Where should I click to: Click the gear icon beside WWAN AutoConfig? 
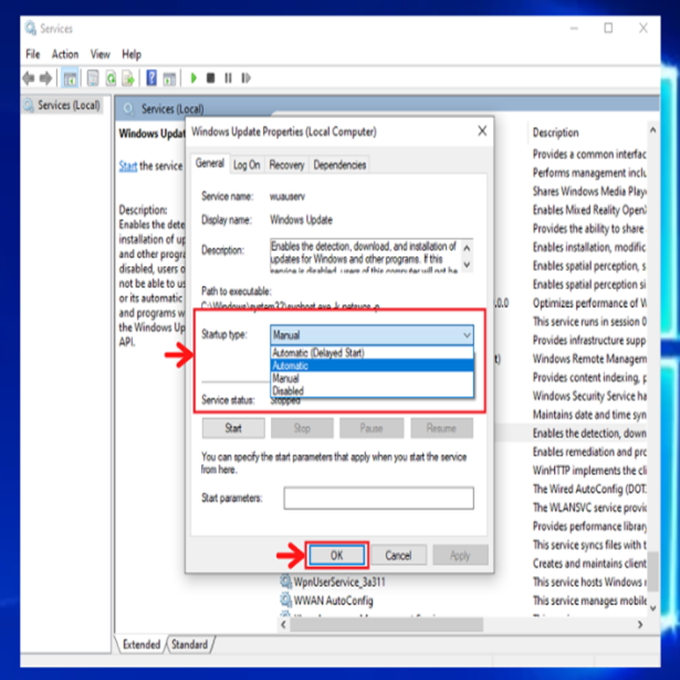coord(285,600)
